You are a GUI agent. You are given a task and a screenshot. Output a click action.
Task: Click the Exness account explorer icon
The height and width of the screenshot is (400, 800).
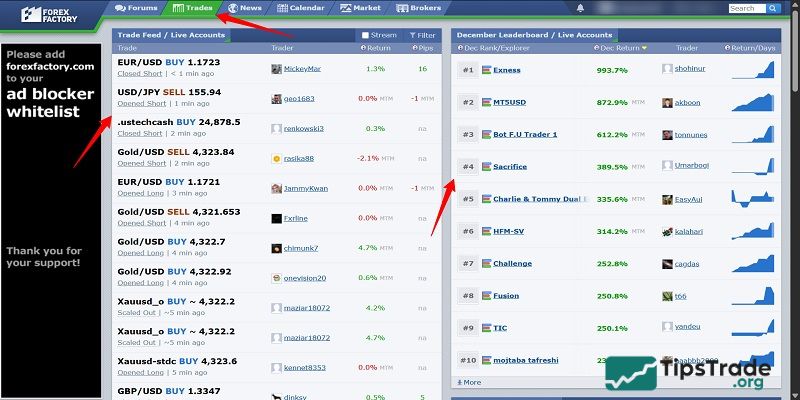coord(486,70)
